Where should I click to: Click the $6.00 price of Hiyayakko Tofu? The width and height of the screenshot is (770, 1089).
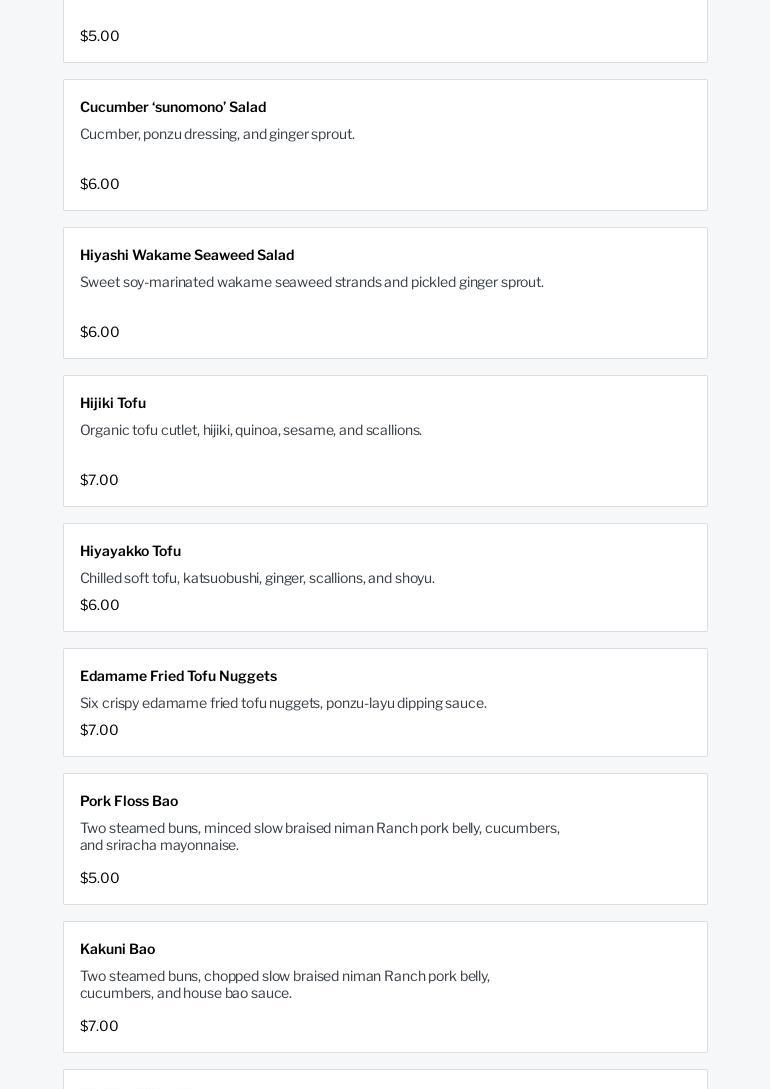[x=99, y=605]
